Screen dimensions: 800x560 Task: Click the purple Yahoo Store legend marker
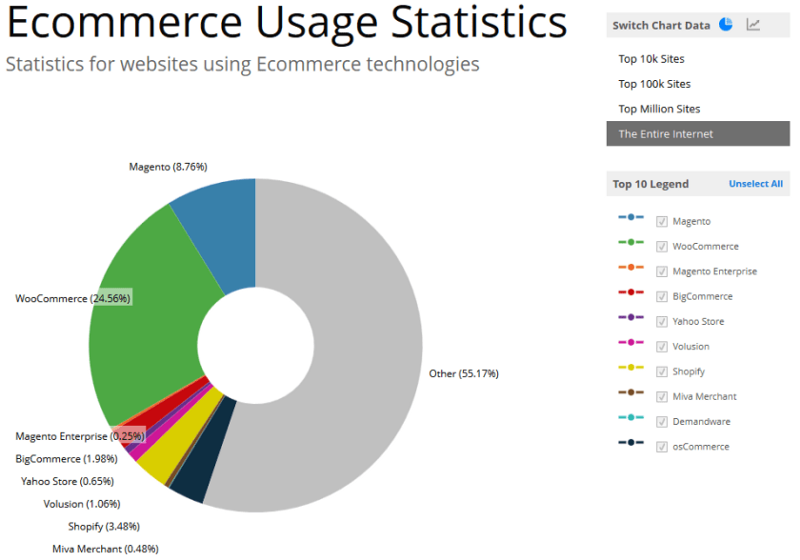[631, 317]
